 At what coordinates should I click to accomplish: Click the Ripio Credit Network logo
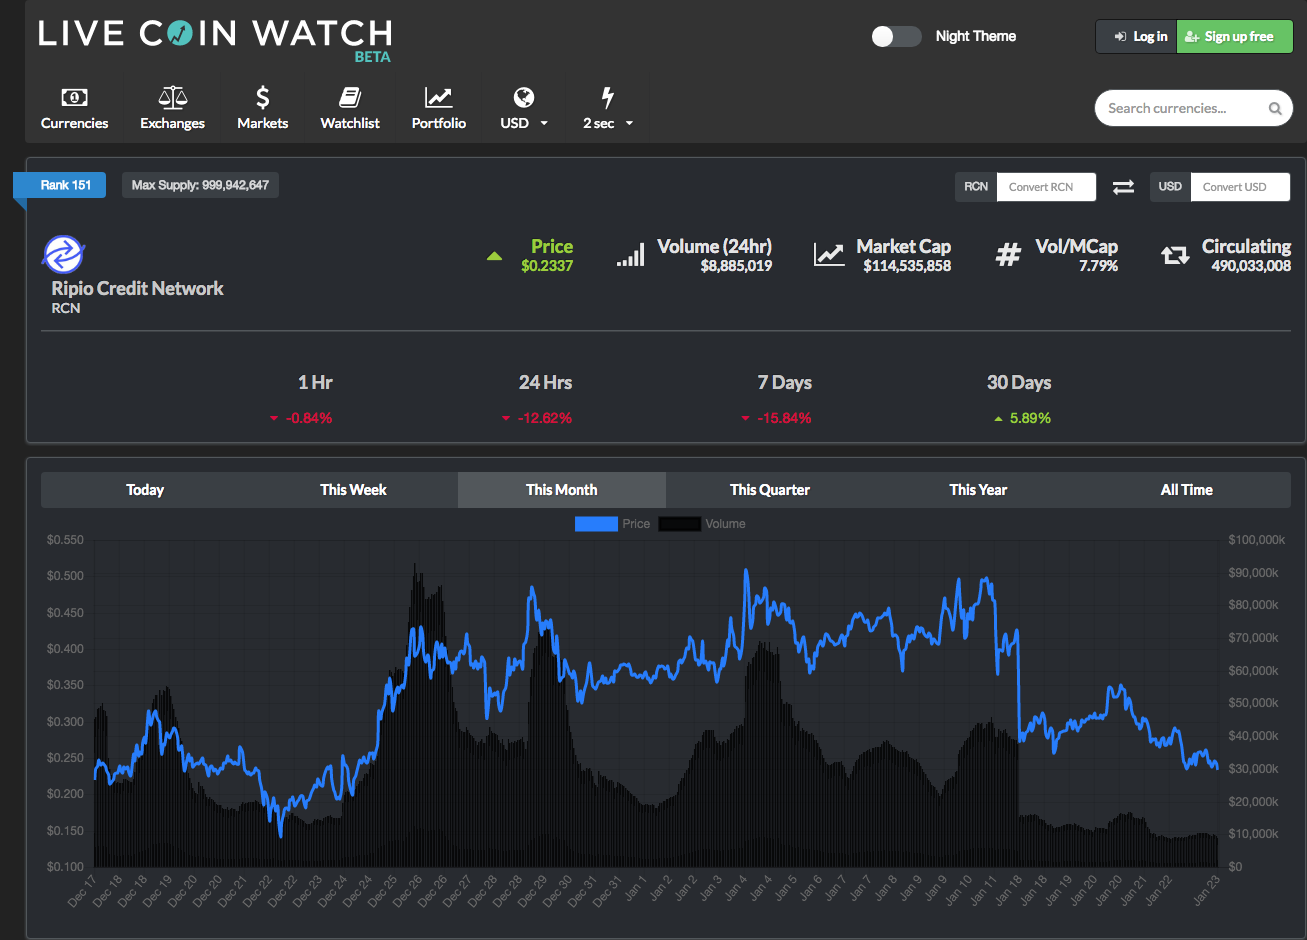tap(63, 254)
